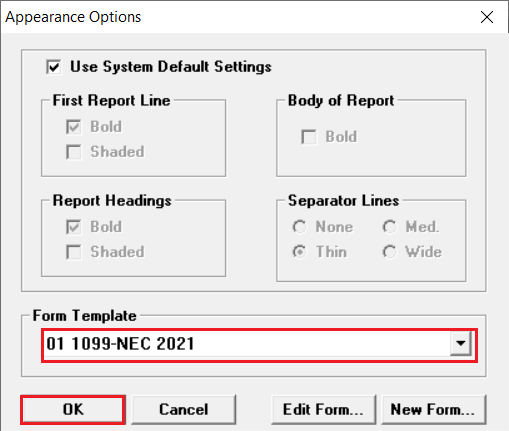Screen dimensions: 509x431
Task: Click the Use System Default Settings label text
Action: (171, 67)
